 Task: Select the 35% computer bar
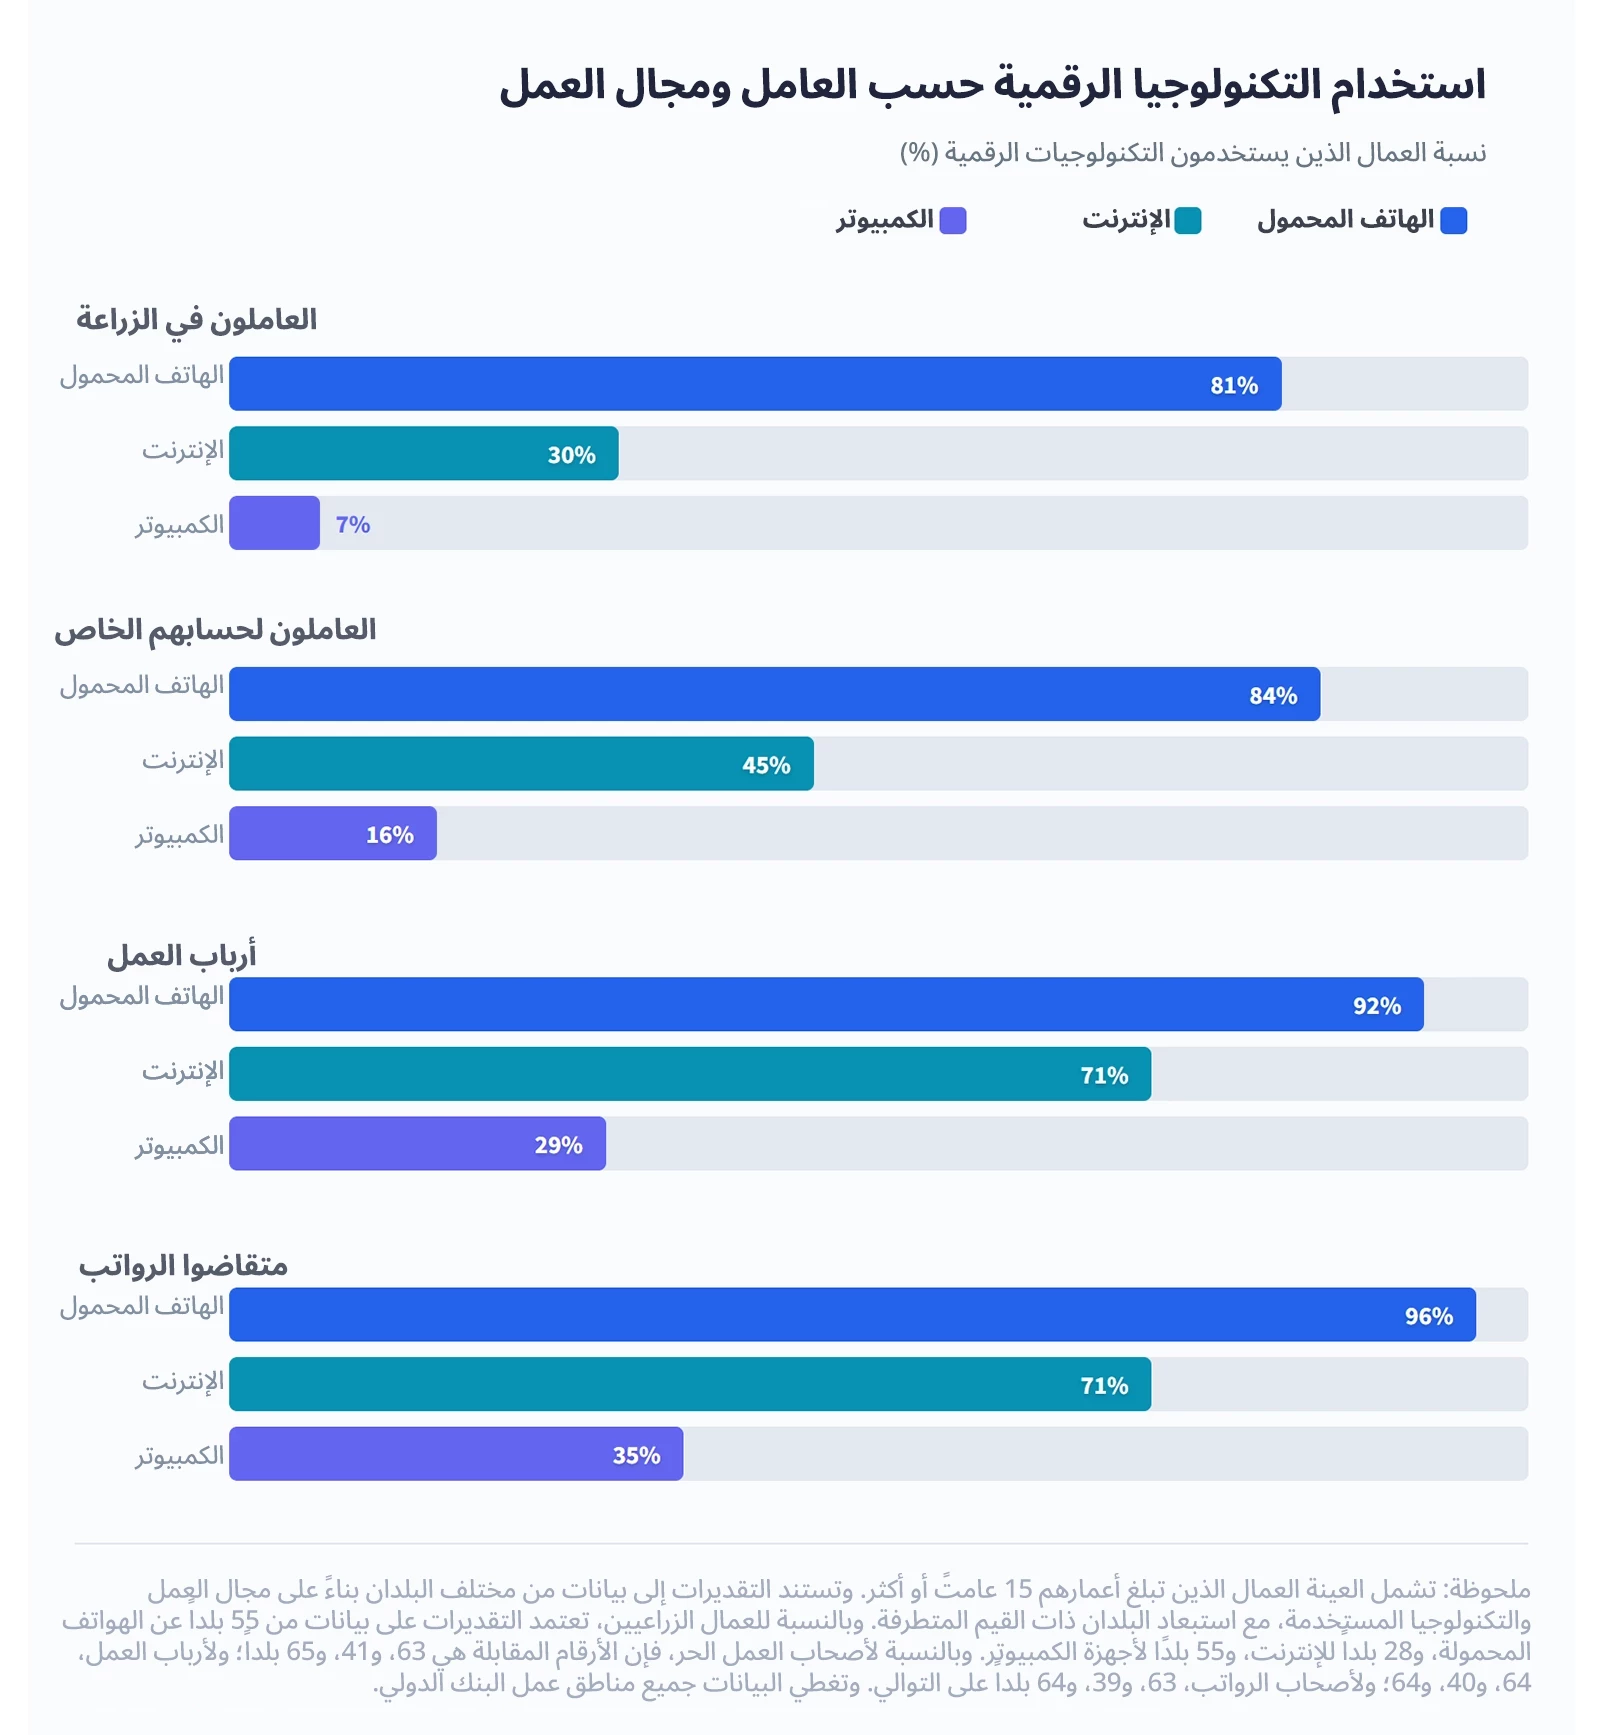[x=456, y=1453]
